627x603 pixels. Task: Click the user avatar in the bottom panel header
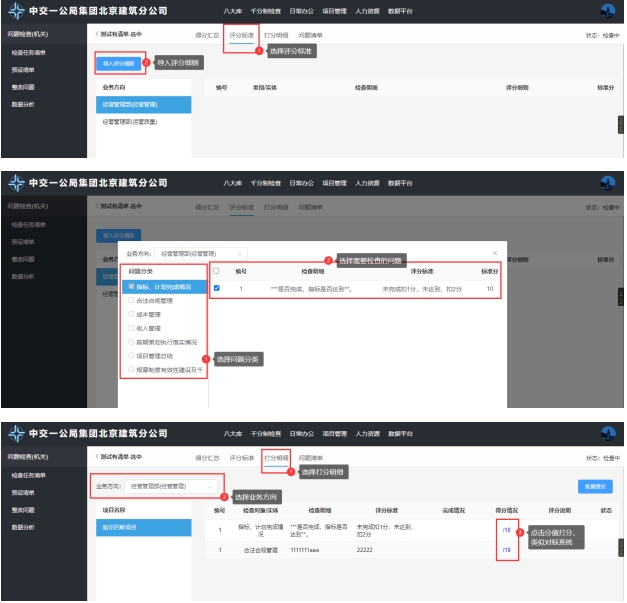point(608,435)
